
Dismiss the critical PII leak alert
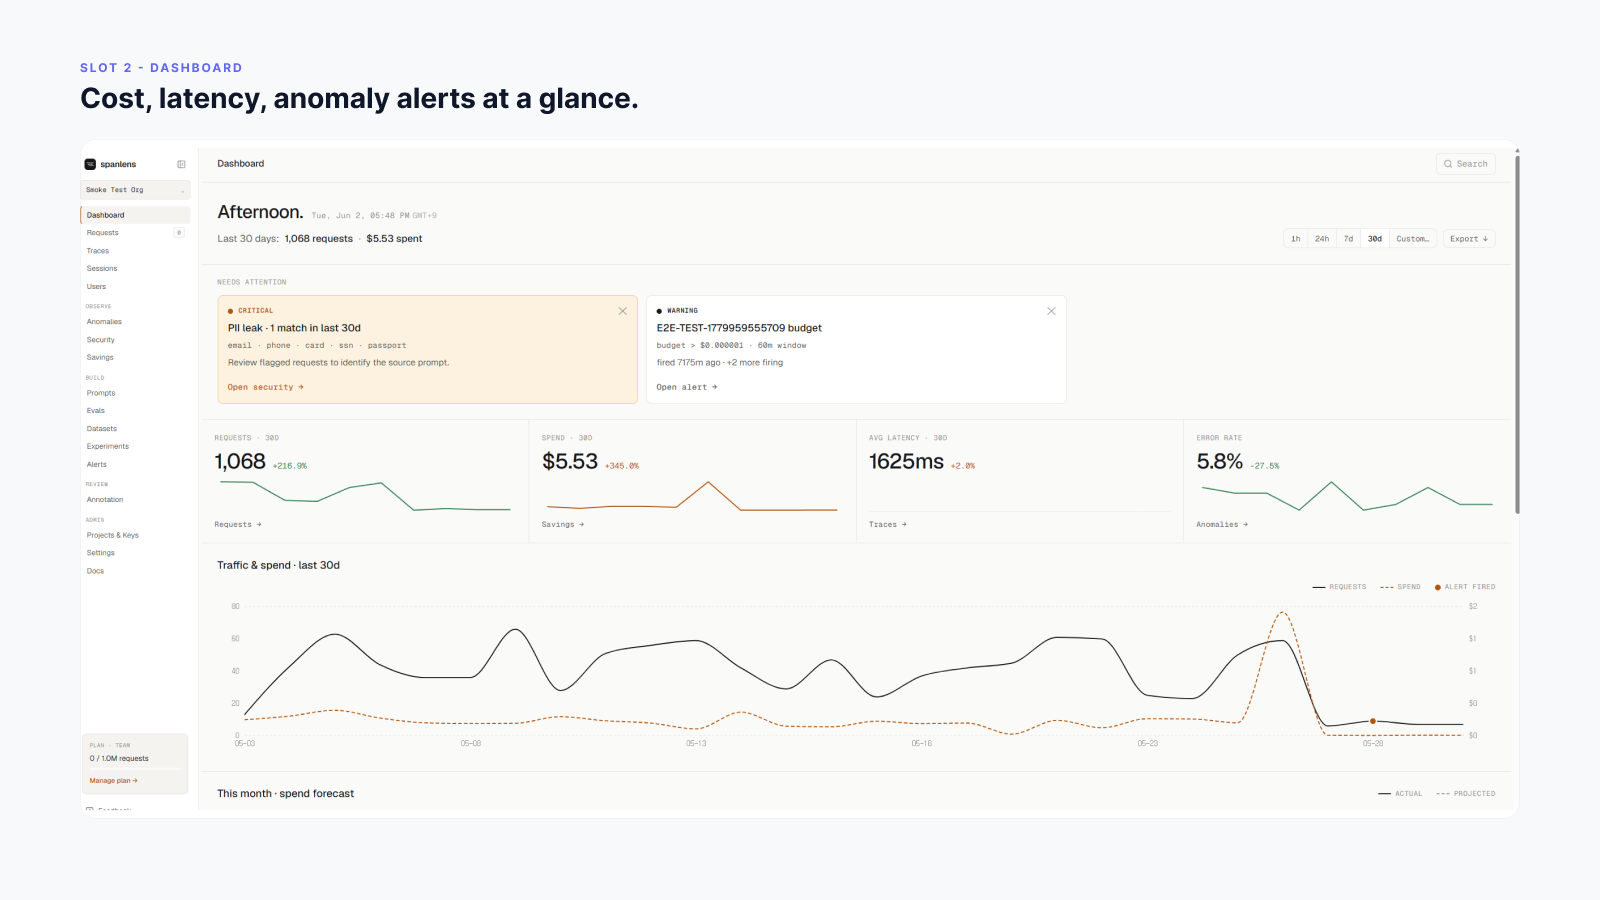tap(623, 311)
